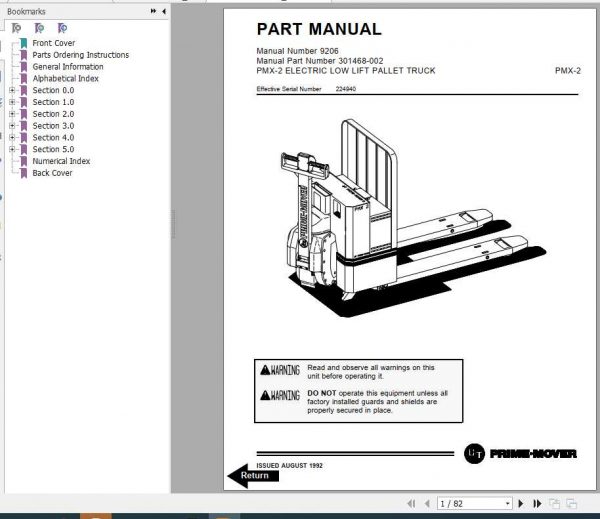Select the Section 0.0 bookmark
The height and width of the screenshot is (519, 600).
(53, 90)
